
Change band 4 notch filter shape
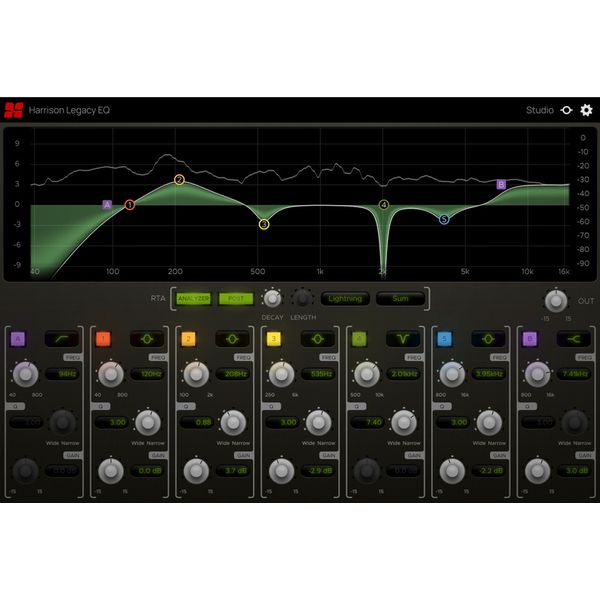[x=403, y=339]
